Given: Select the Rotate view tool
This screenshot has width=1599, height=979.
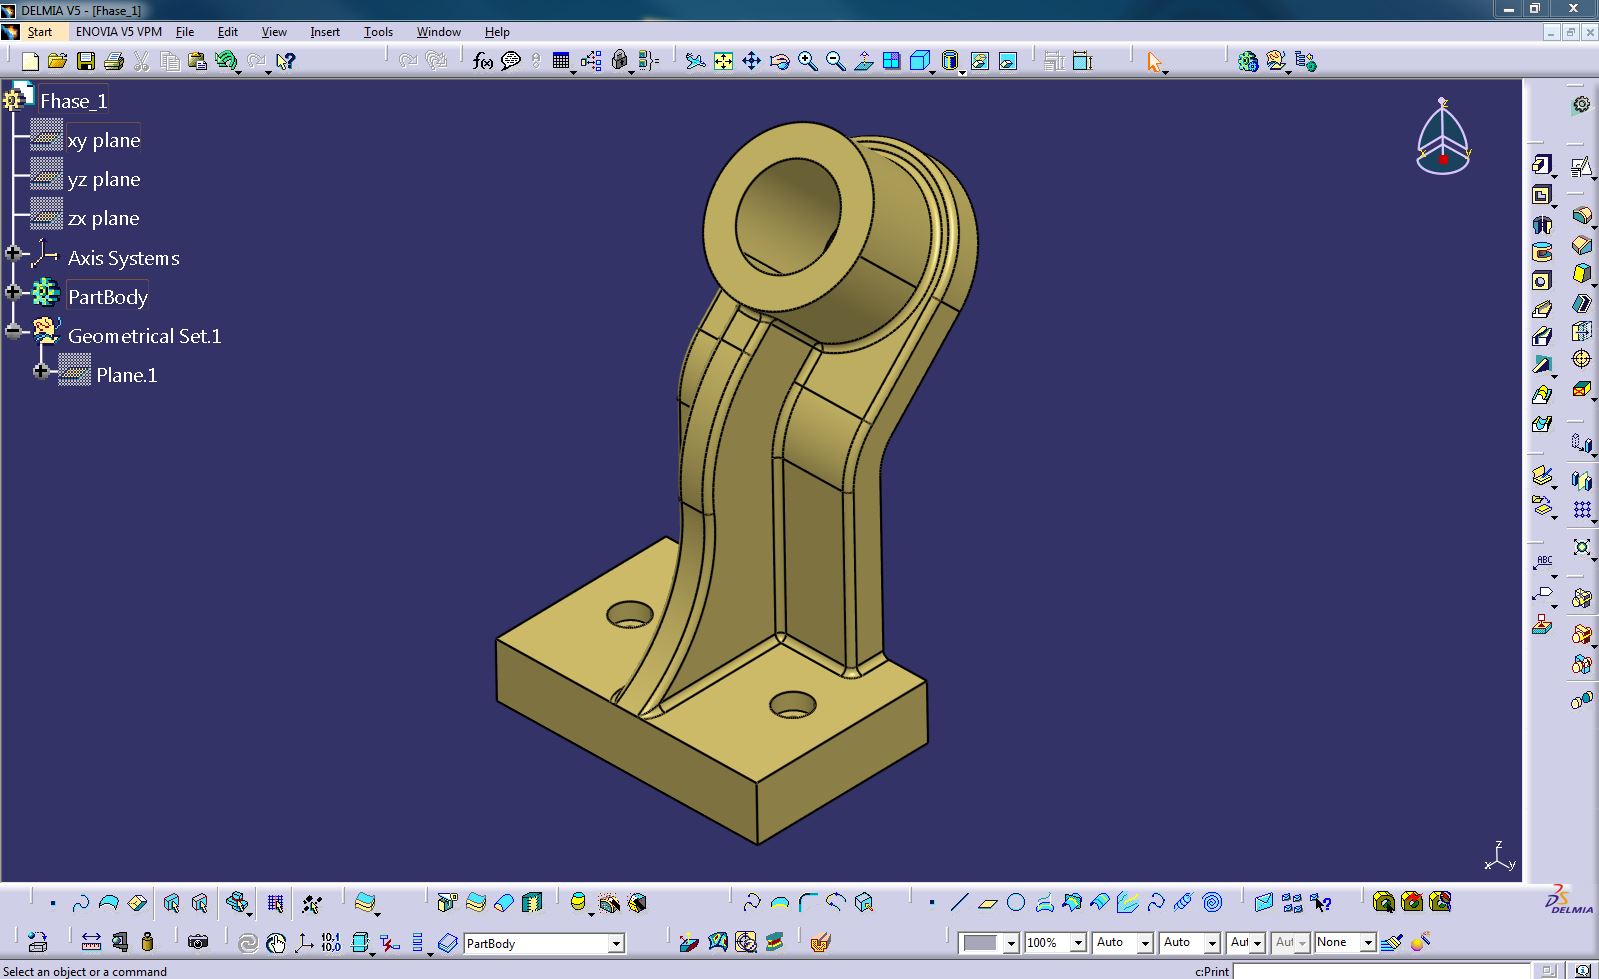Looking at the screenshot, I should (779, 61).
